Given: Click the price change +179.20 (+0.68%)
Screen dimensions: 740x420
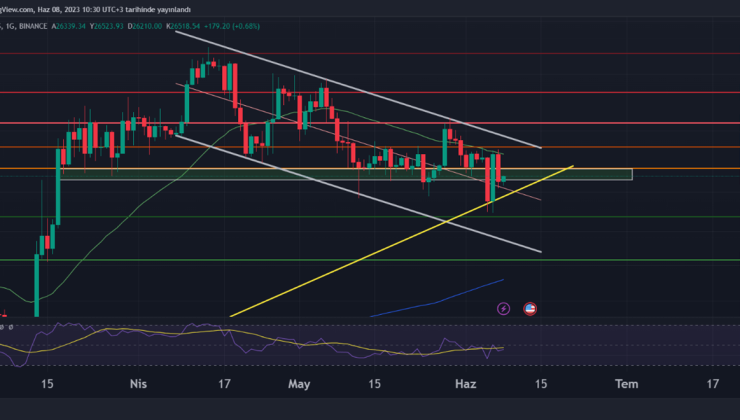Looking at the screenshot, I should tap(232, 26).
